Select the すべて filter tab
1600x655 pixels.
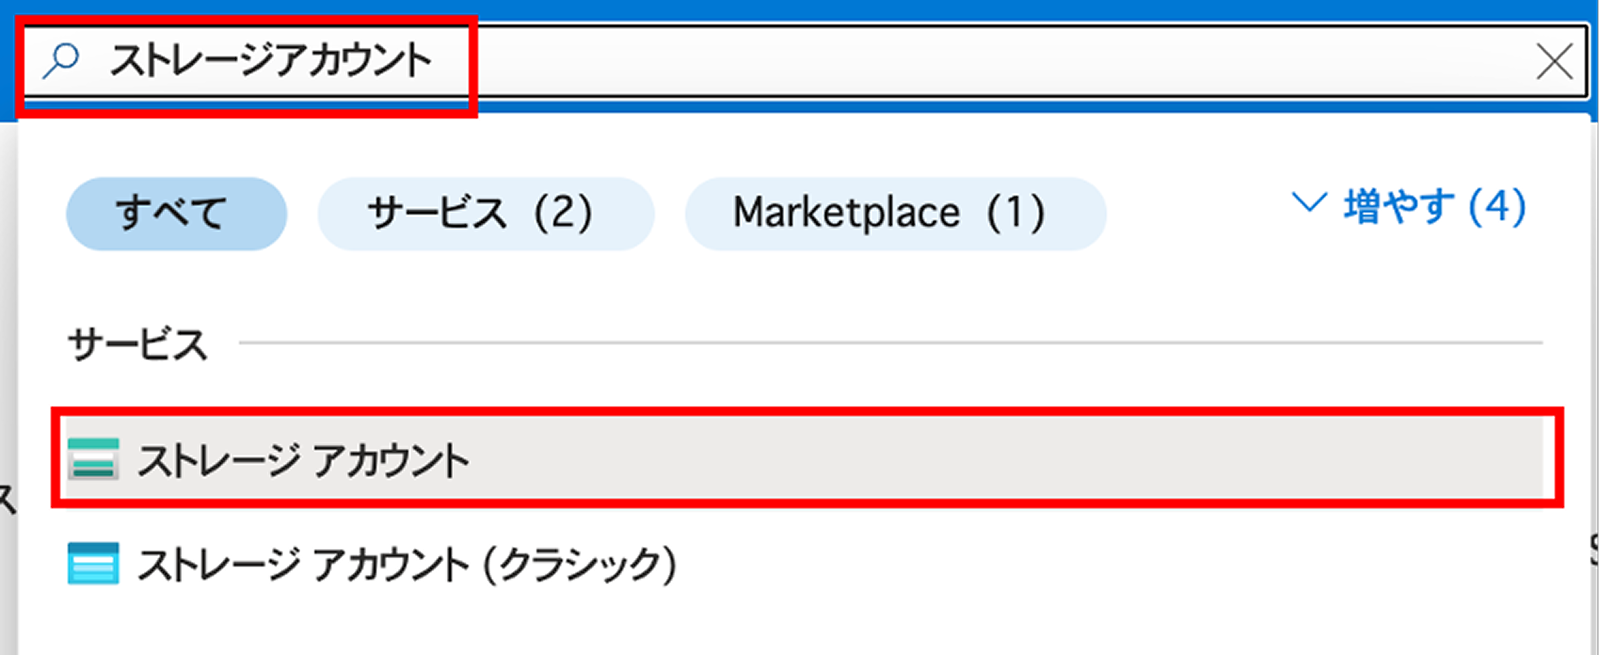176,213
